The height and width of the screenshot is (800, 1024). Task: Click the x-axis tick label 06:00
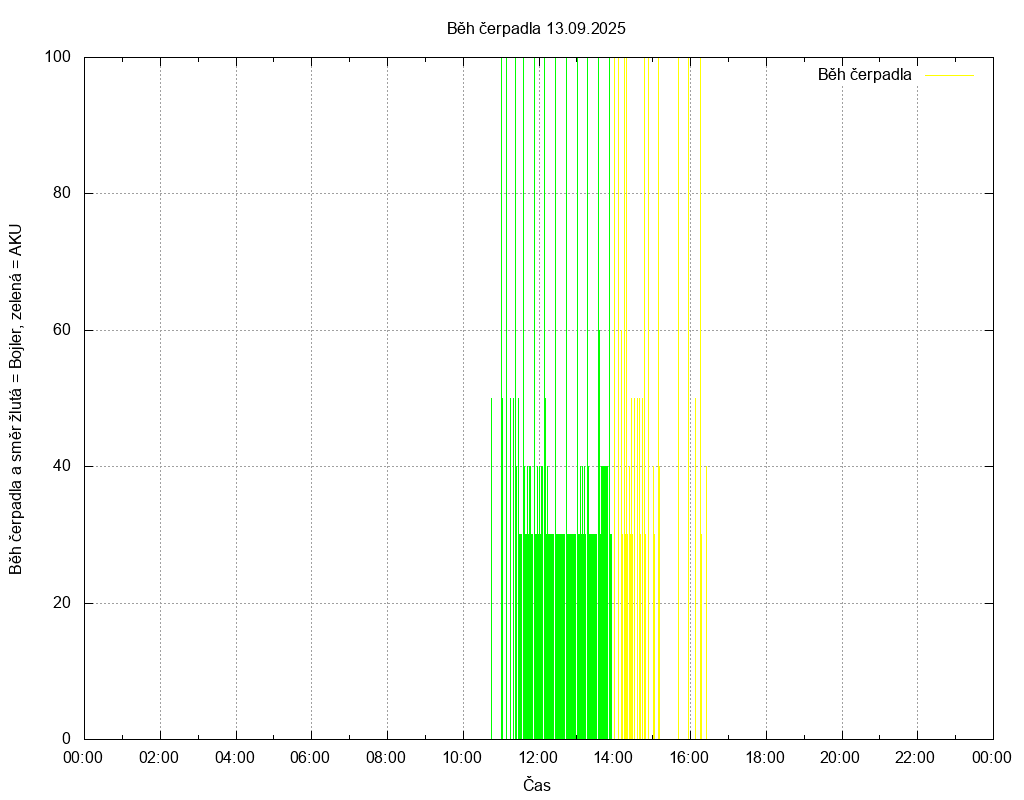click(x=310, y=758)
